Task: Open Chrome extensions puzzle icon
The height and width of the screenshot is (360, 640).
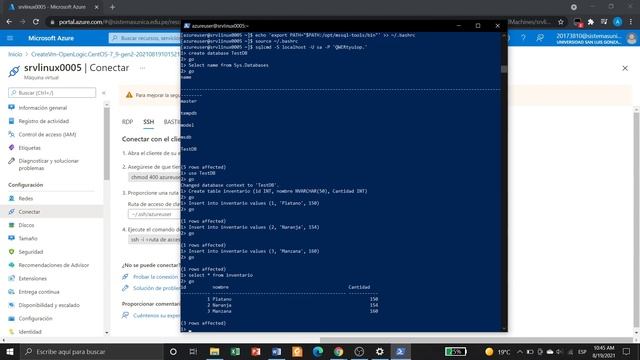Action: tap(591, 22)
